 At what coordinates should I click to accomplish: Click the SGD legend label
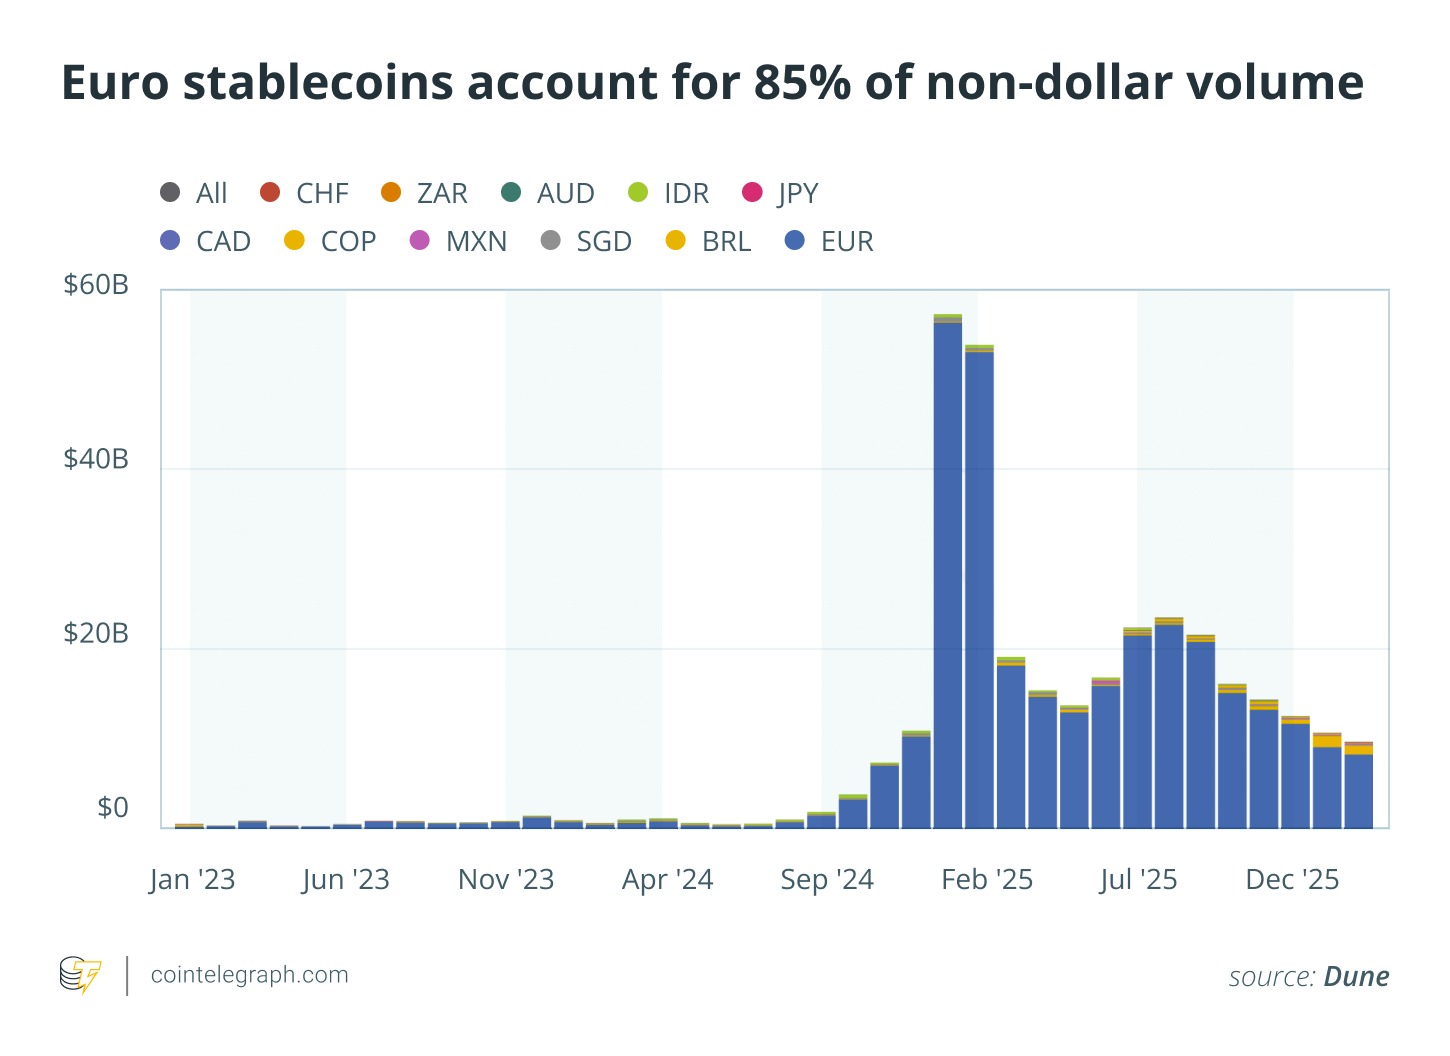pyautogui.click(x=604, y=242)
